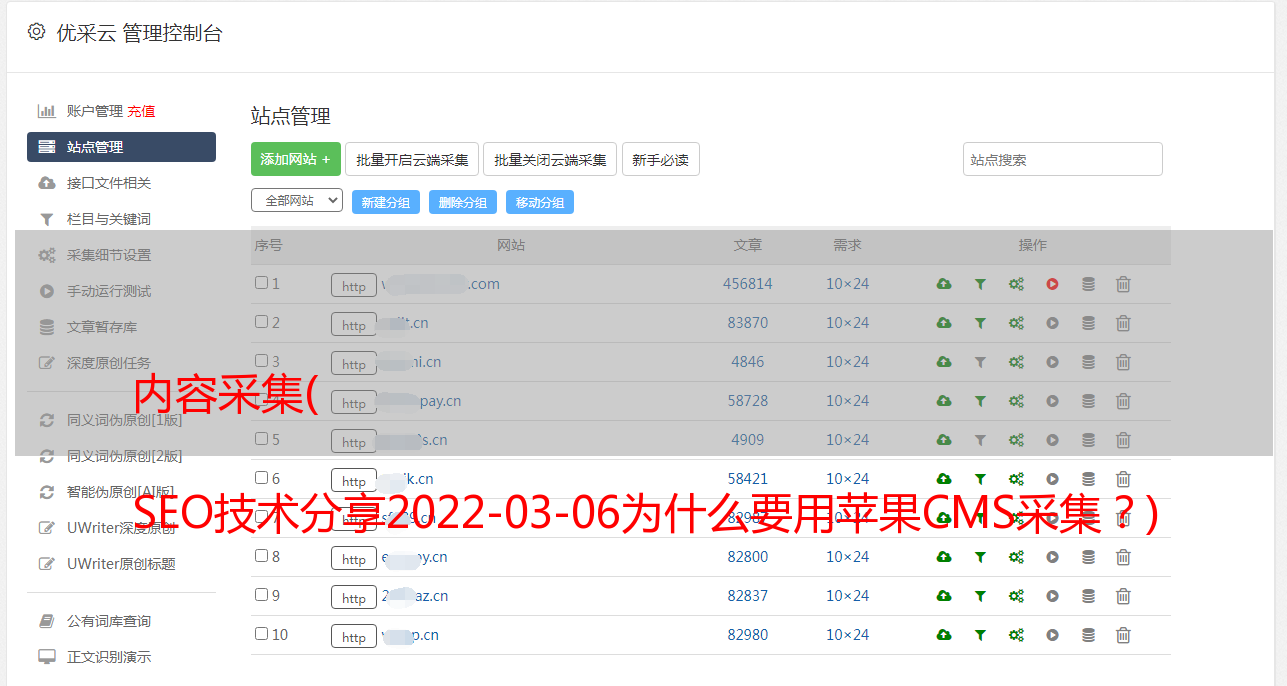Click the database icon in row 6
The image size is (1287, 686).
pyautogui.click(x=1088, y=479)
